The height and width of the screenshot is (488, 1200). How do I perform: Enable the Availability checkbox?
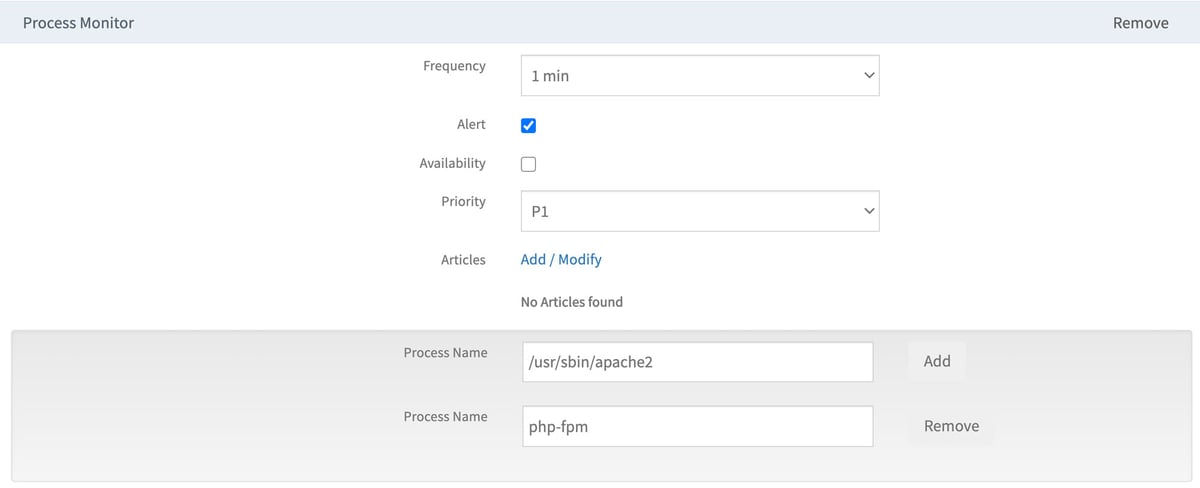tap(529, 164)
